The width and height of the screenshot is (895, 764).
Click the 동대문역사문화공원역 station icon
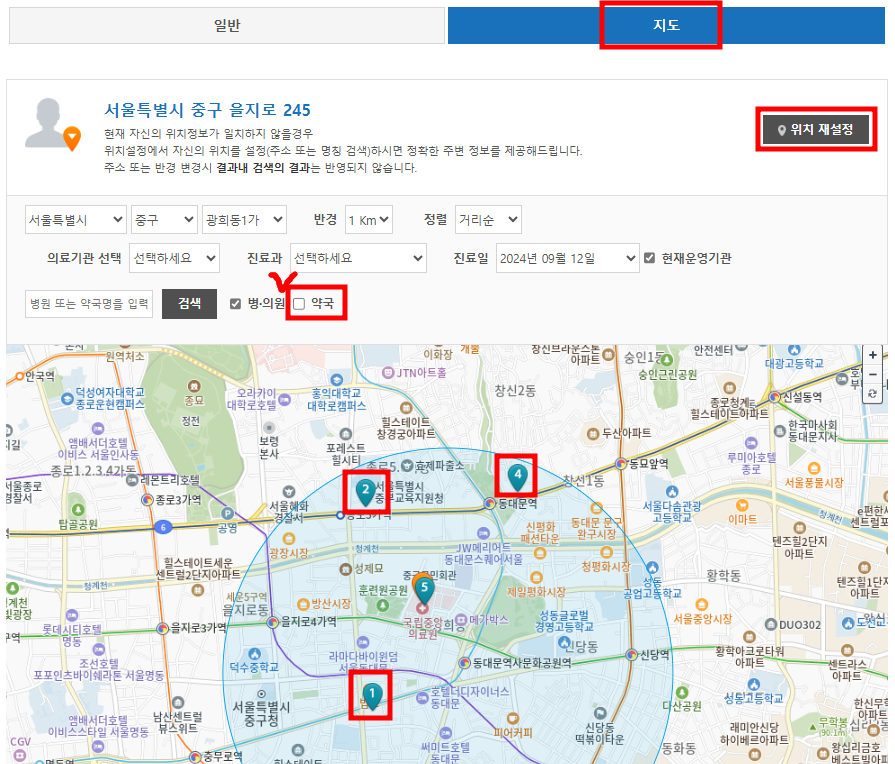pyautogui.click(x=465, y=663)
